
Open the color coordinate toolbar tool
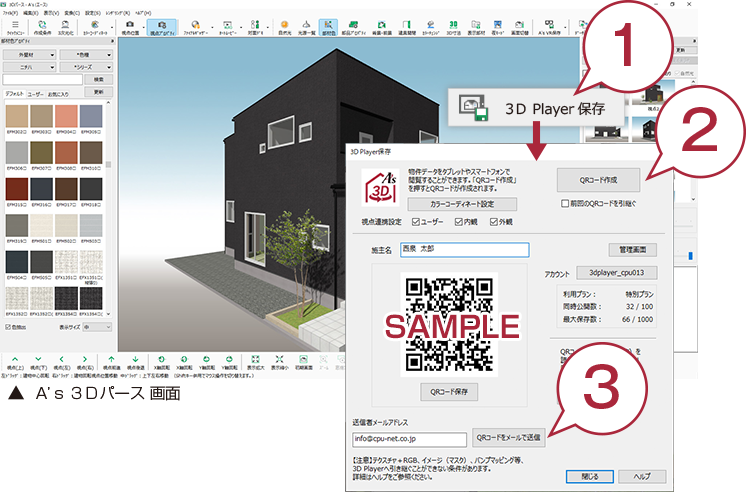tap(95, 27)
